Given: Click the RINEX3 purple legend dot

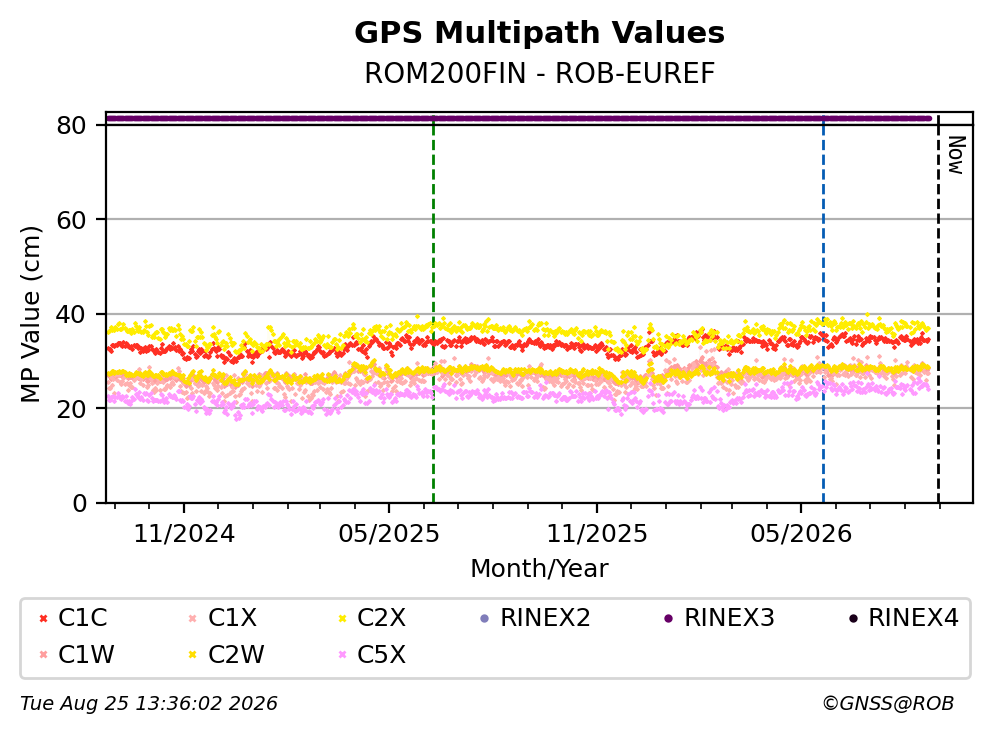Looking at the screenshot, I should [669, 619].
